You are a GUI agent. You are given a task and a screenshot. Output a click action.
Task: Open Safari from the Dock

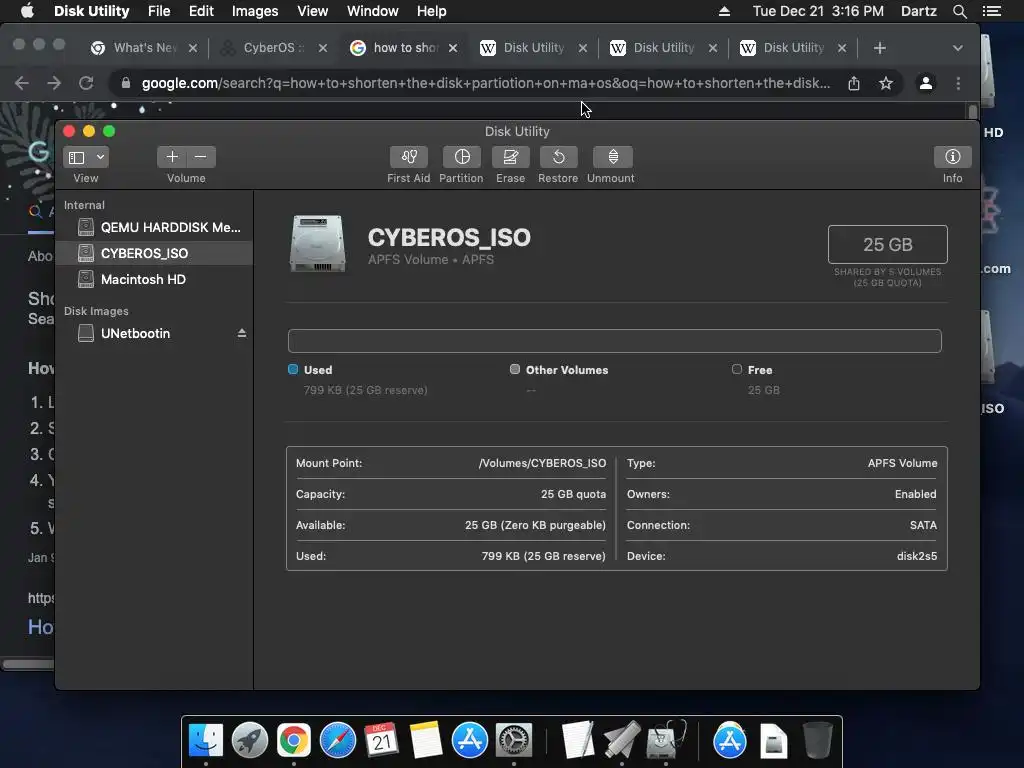click(338, 741)
